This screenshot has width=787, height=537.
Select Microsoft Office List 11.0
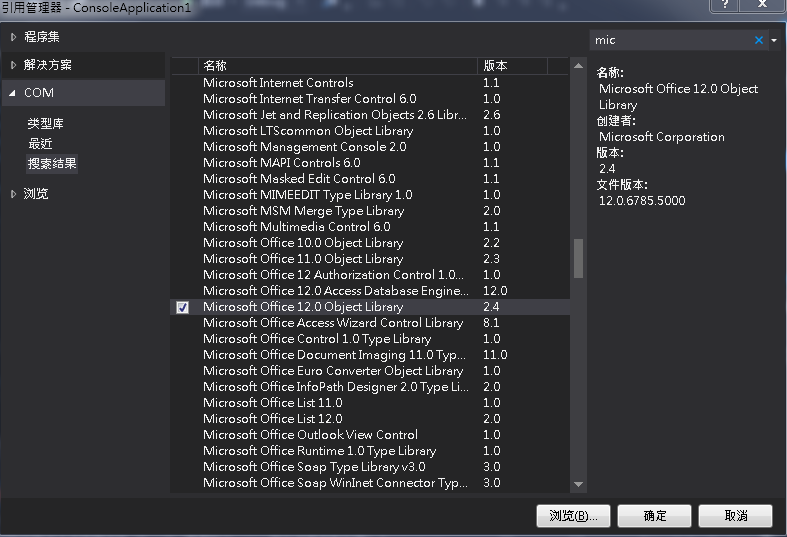370,403
